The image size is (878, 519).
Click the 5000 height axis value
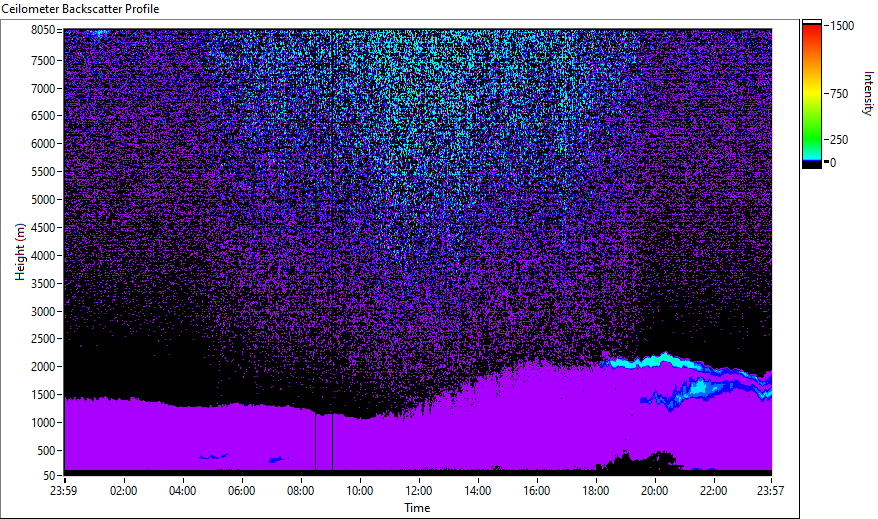tap(43, 200)
